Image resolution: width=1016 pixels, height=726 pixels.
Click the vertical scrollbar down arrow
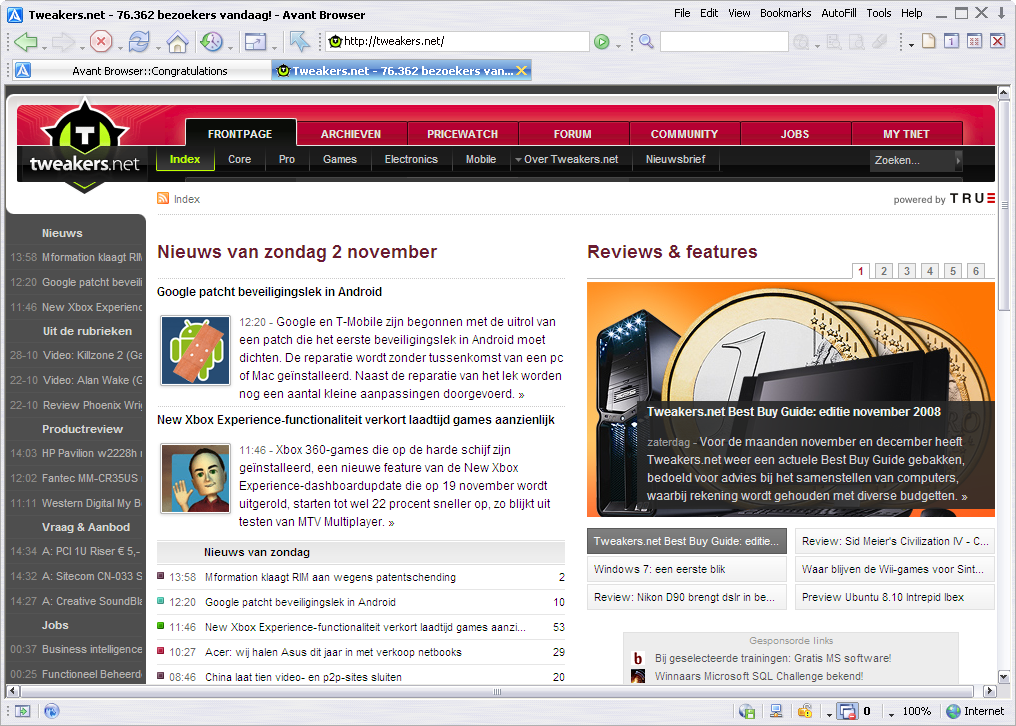click(1004, 677)
